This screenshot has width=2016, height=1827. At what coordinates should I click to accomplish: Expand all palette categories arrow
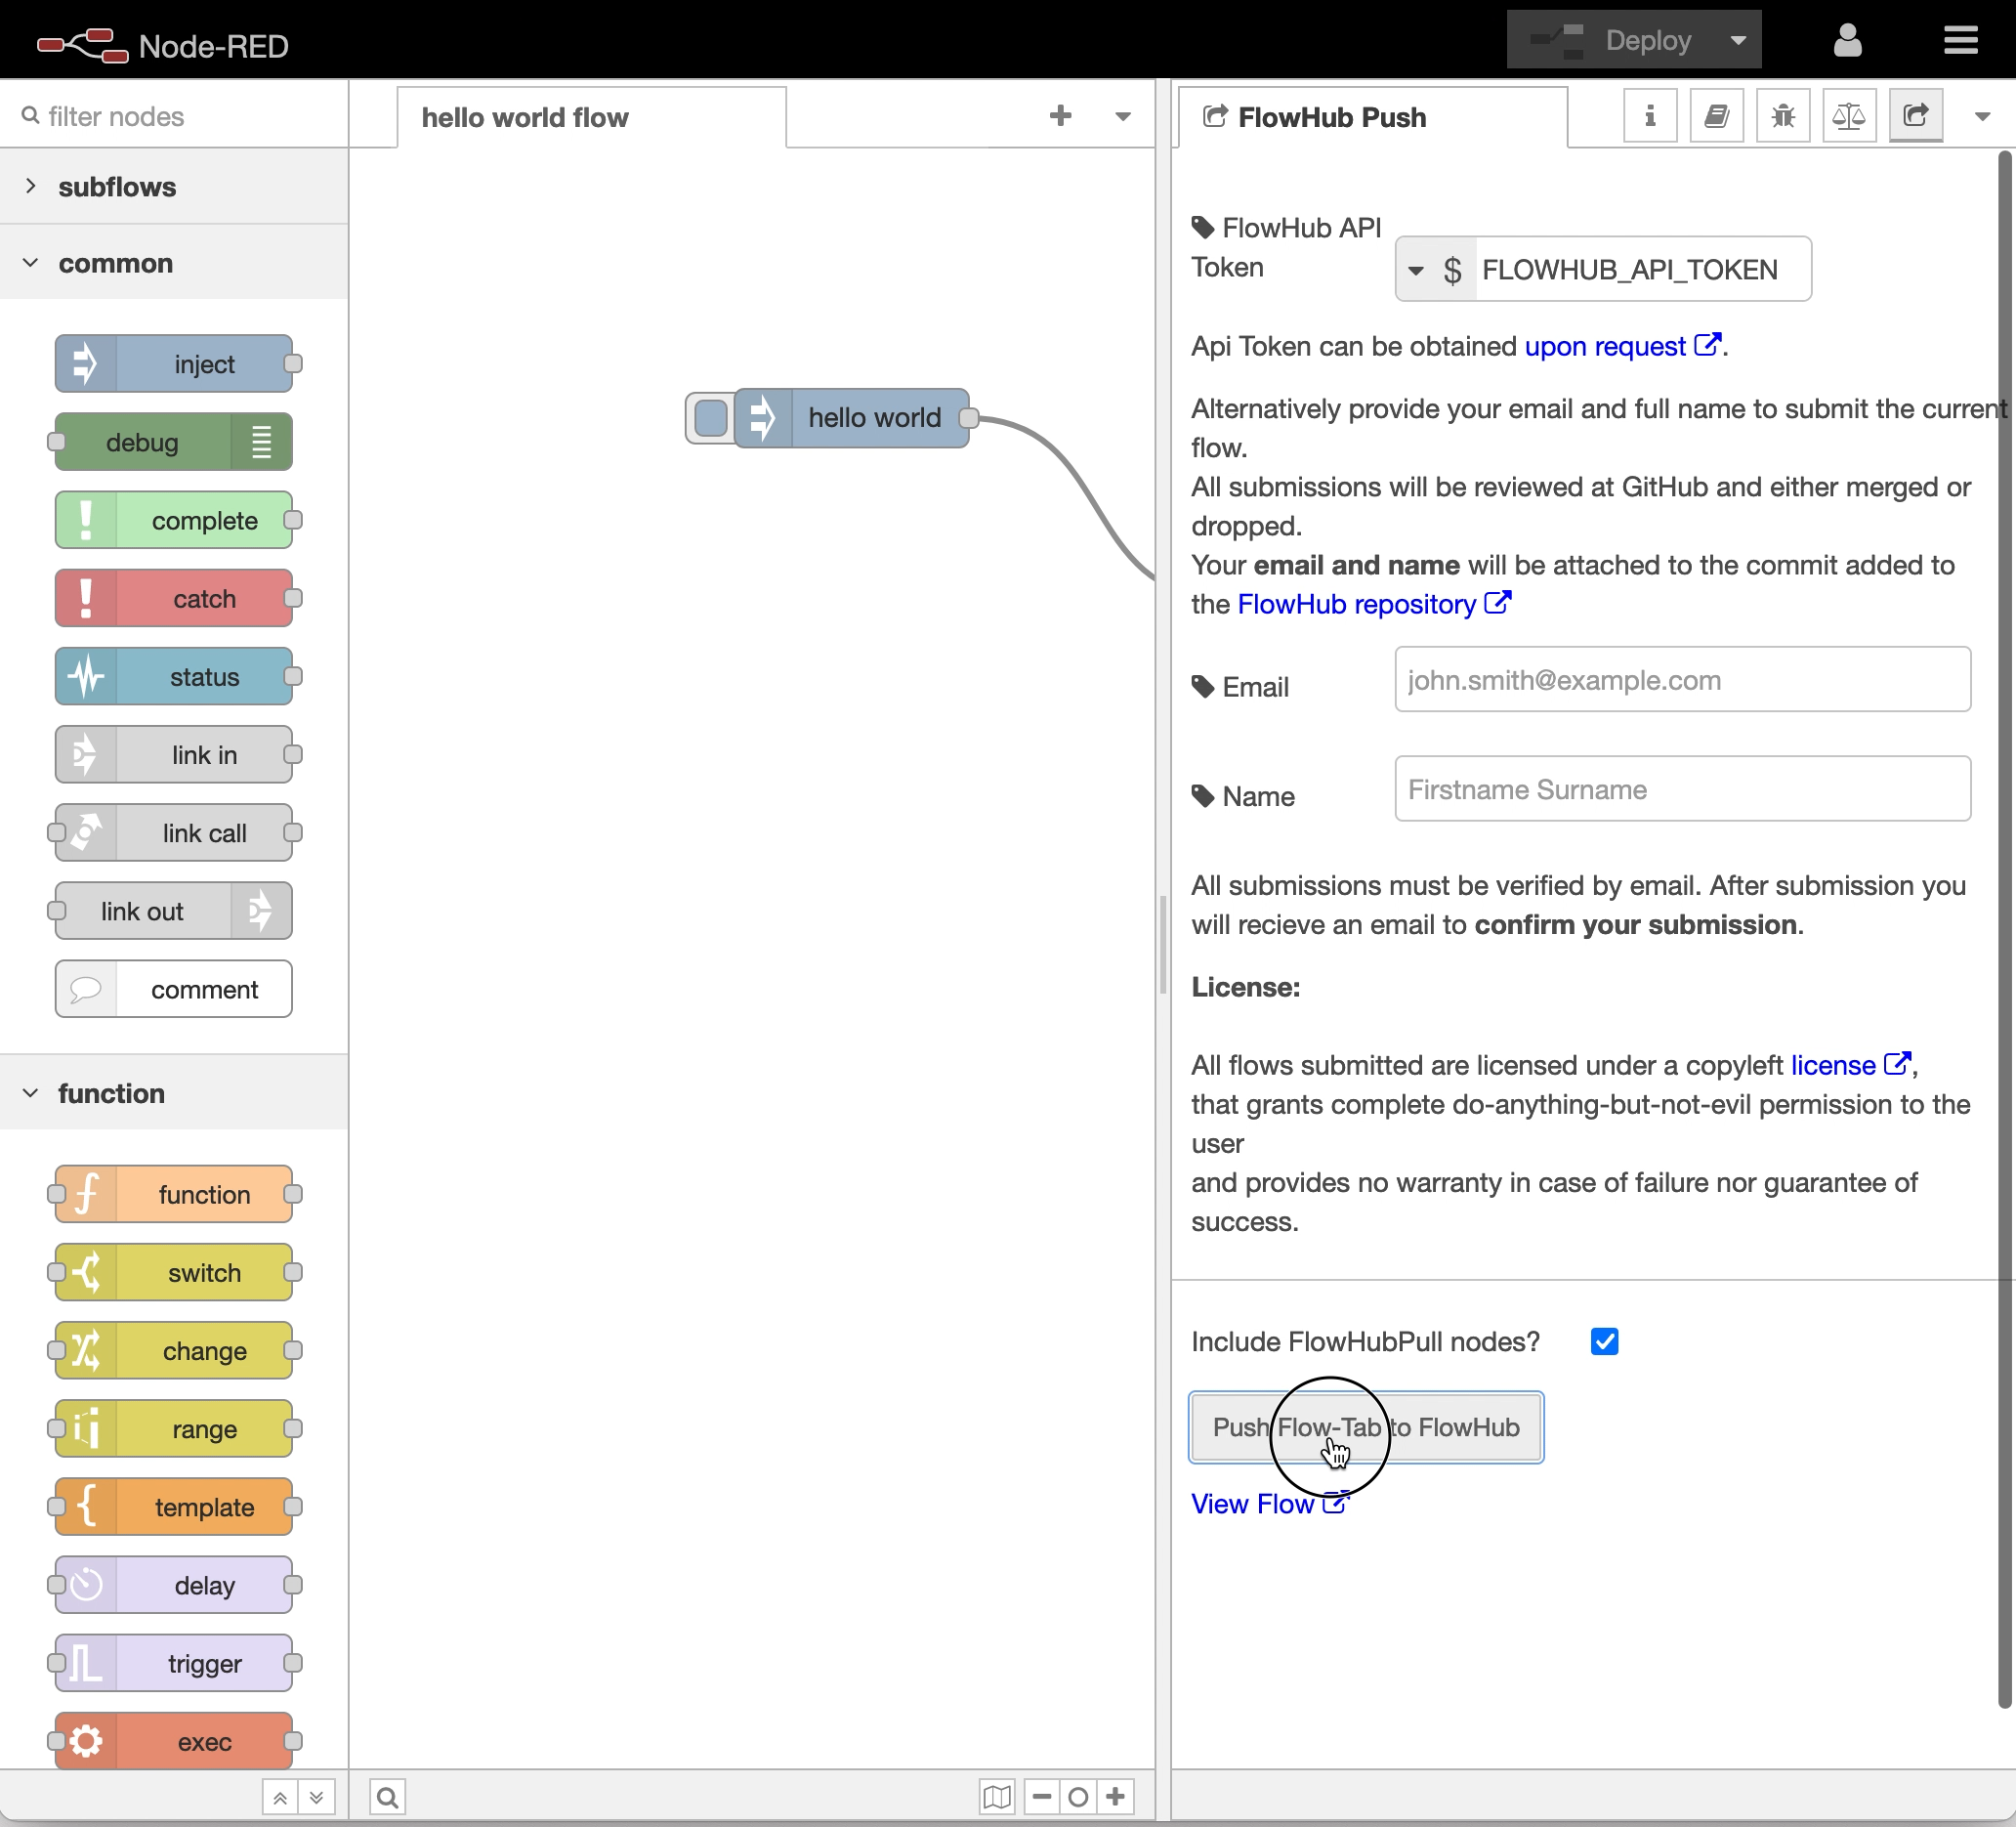(x=317, y=1797)
